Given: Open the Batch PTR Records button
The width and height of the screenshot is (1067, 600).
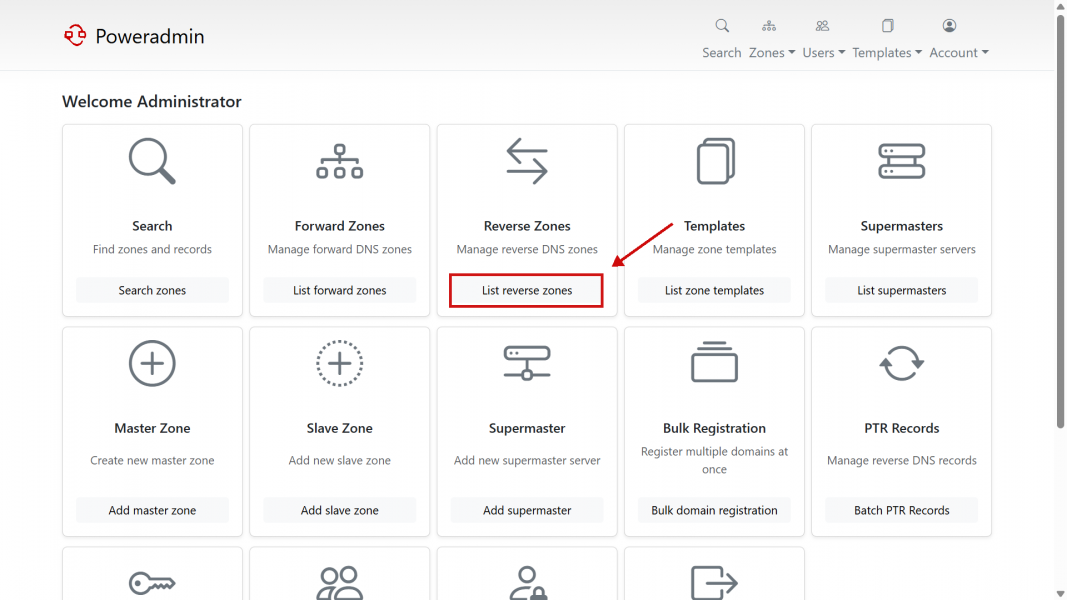Looking at the screenshot, I should point(901,510).
